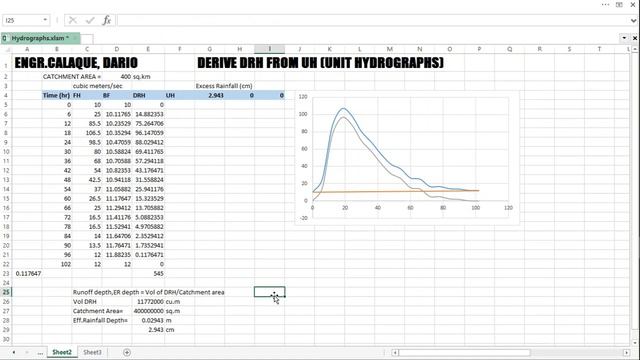Click the FH column header cell
This screenshot has height=360, width=640.
(87, 95)
